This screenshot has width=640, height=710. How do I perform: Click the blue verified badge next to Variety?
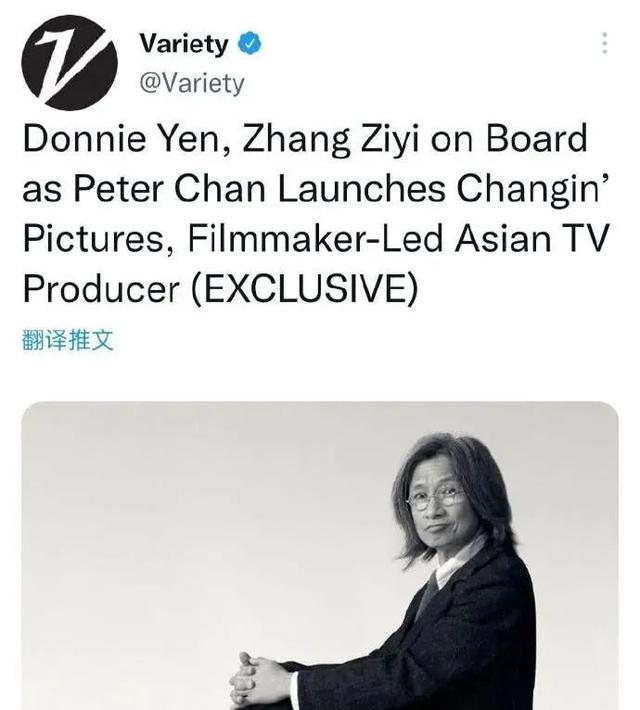click(x=250, y=43)
